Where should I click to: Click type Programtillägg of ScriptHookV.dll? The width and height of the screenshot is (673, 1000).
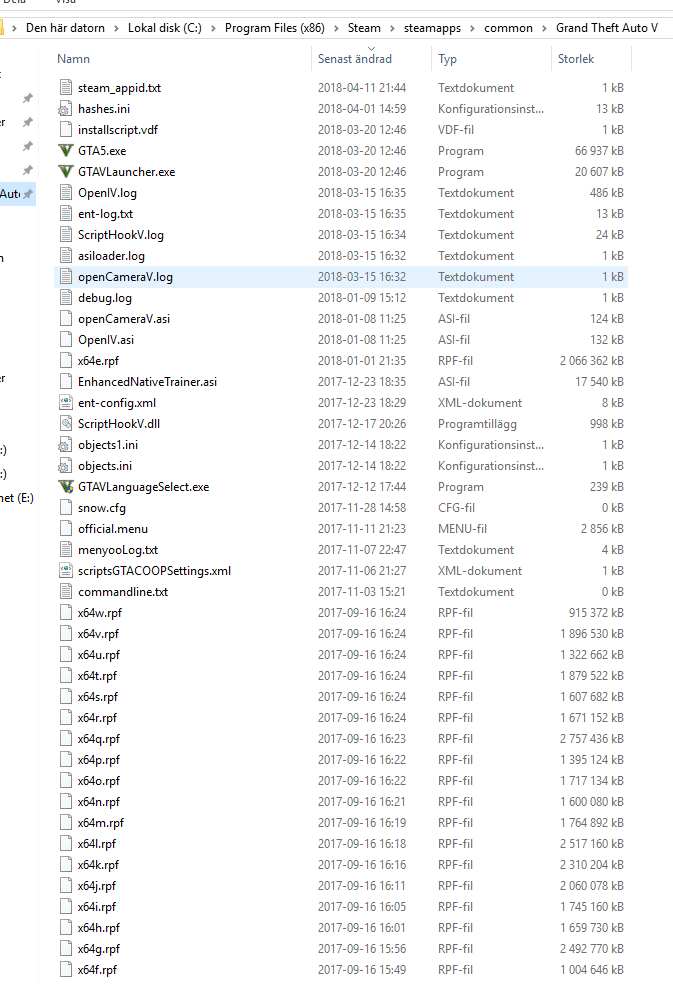pyautogui.click(x=477, y=424)
